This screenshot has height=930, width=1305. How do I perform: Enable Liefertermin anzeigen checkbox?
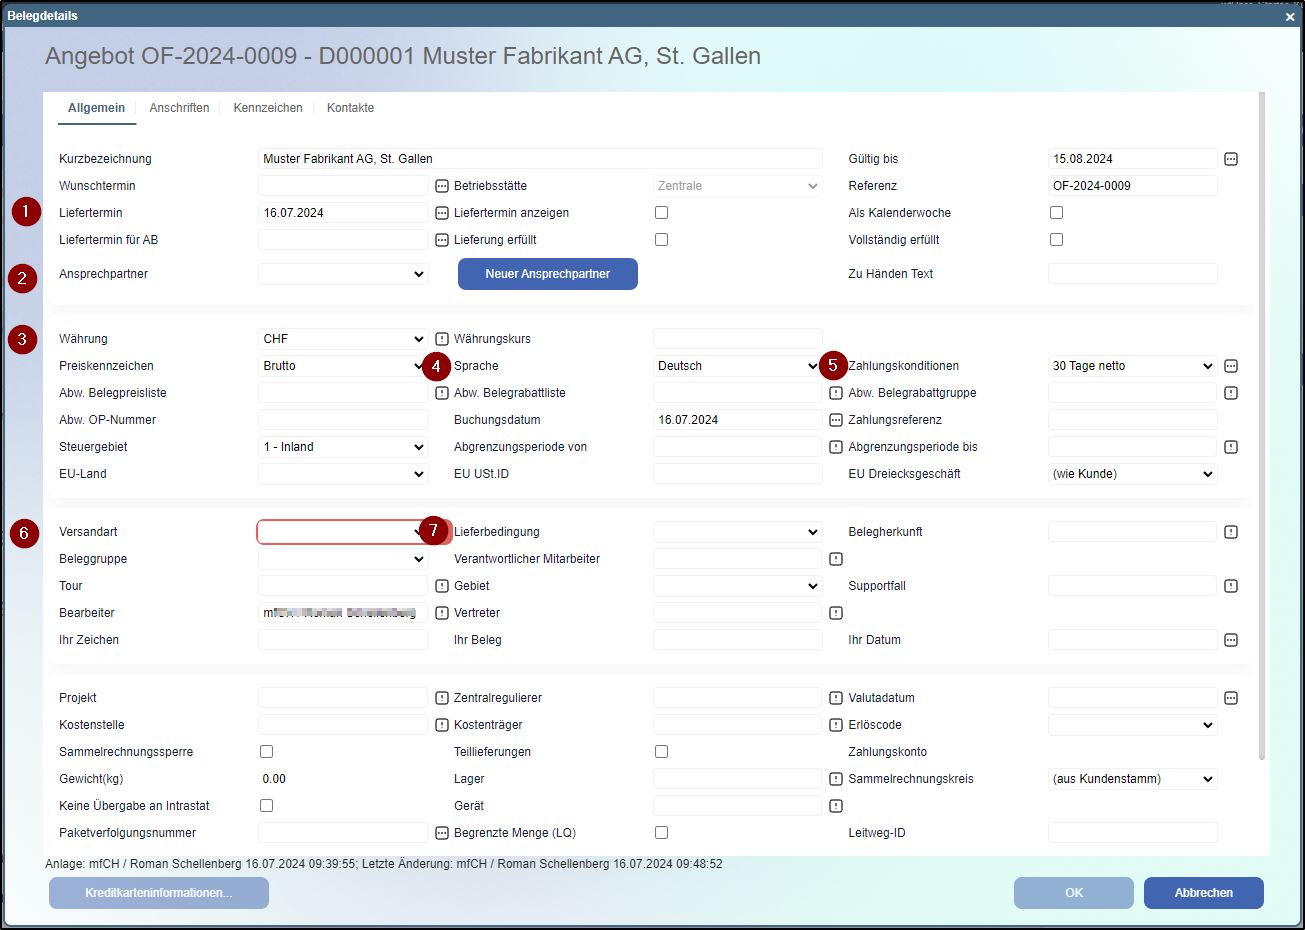tap(661, 213)
